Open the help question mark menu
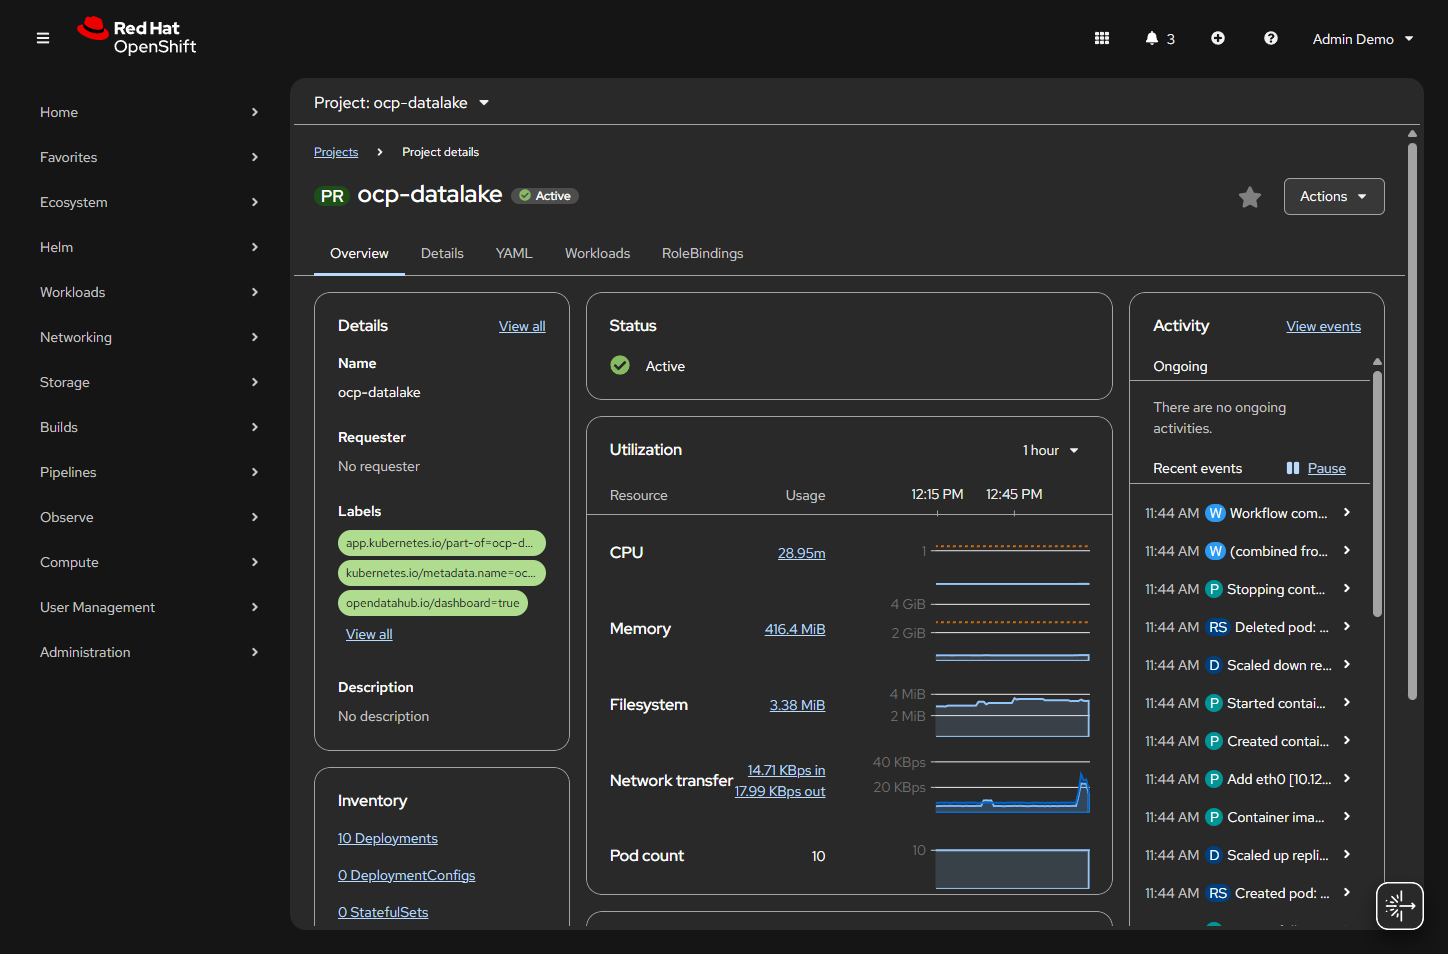Screen dimensions: 1448x954 (x=1271, y=38)
